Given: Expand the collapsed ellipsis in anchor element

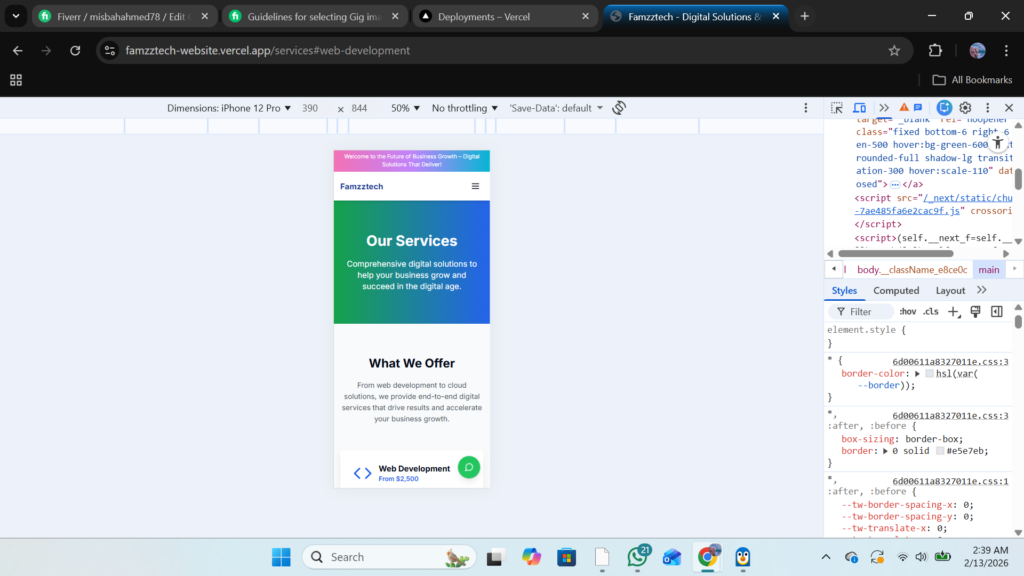Looking at the screenshot, I should pos(895,185).
